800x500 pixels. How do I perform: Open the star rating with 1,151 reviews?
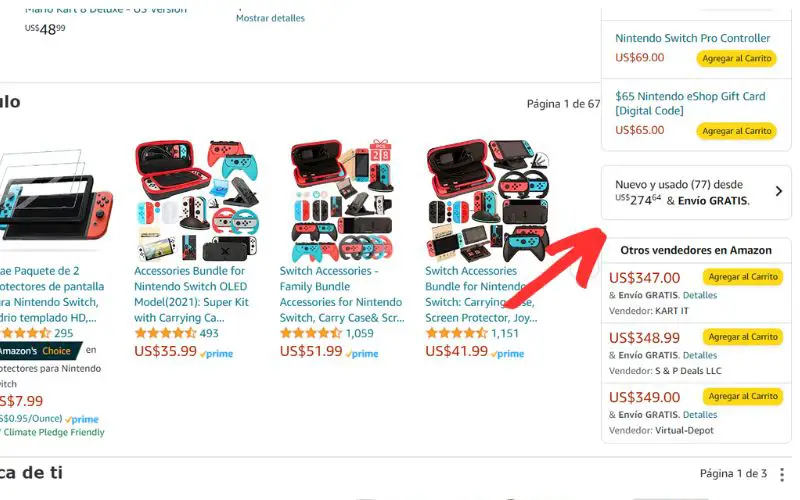[x=456, y=333]
